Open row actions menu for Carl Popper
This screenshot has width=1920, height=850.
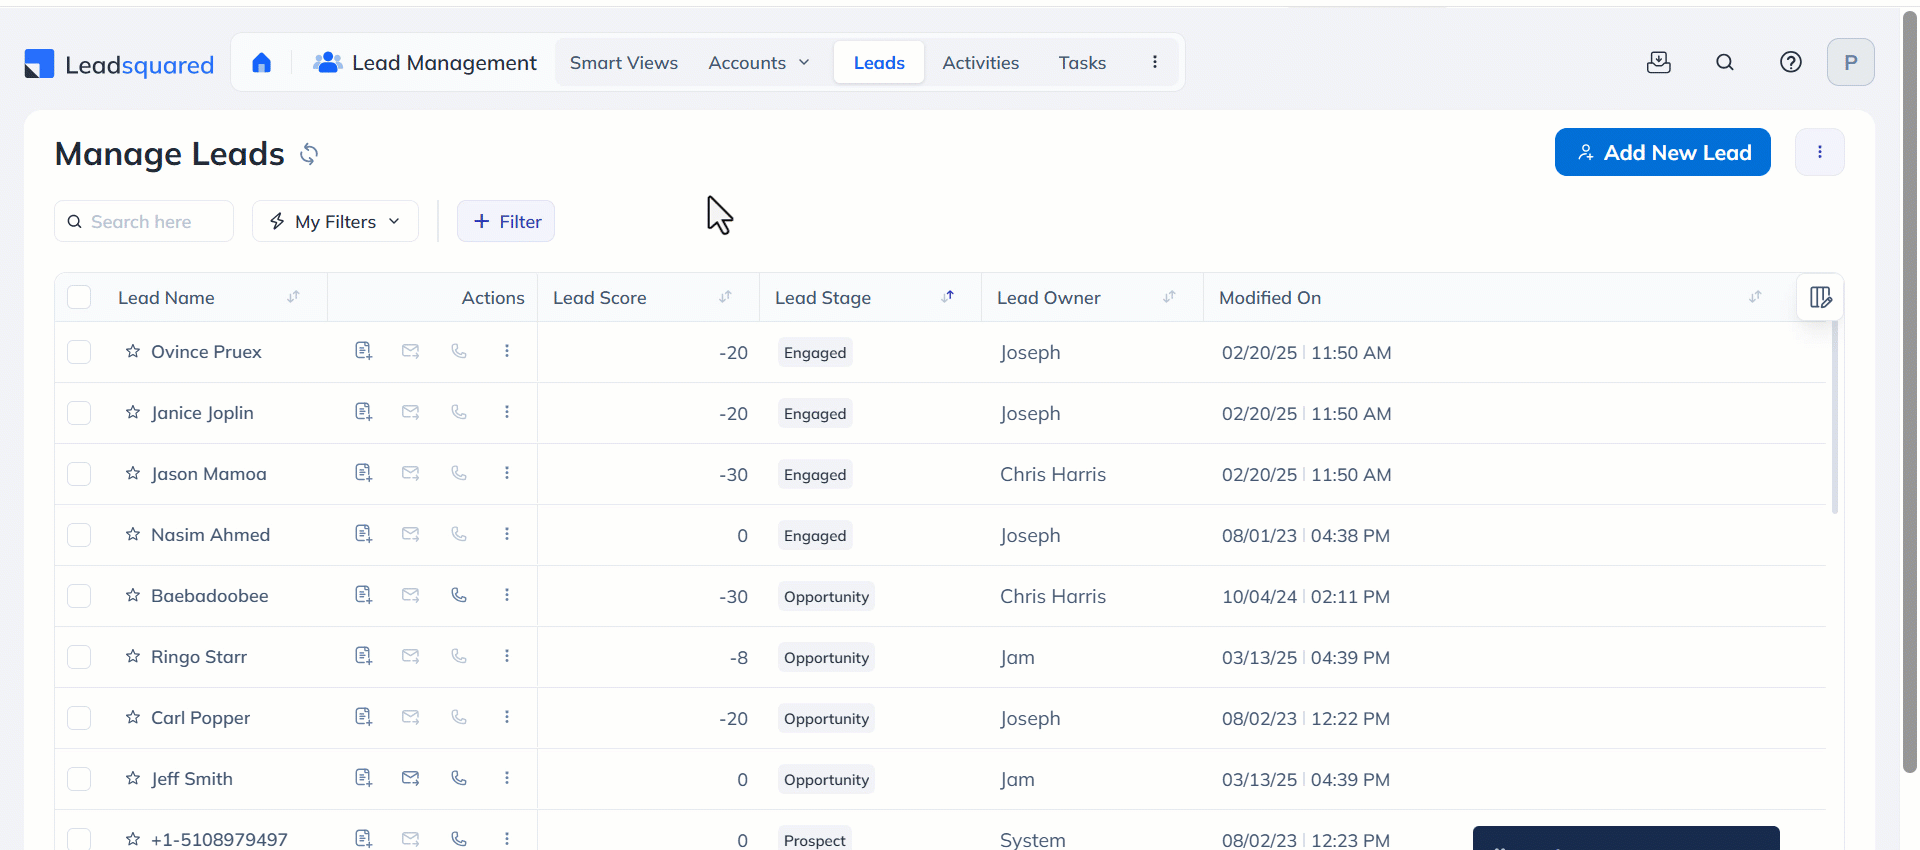507,717
